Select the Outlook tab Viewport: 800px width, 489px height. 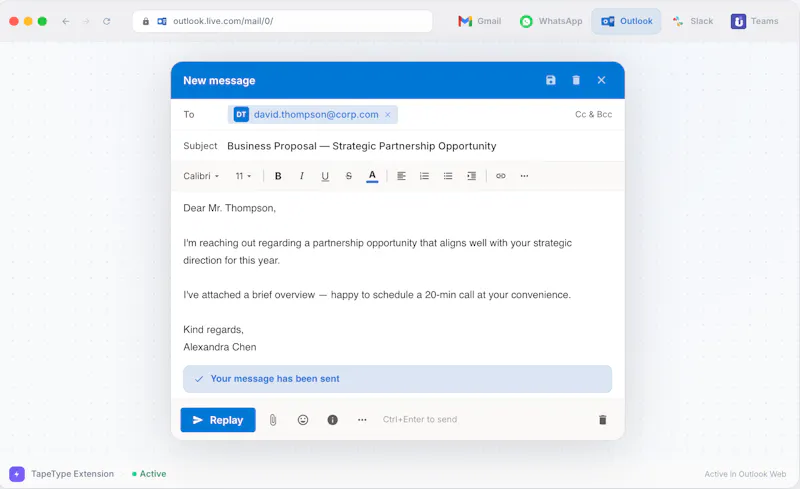627,21
